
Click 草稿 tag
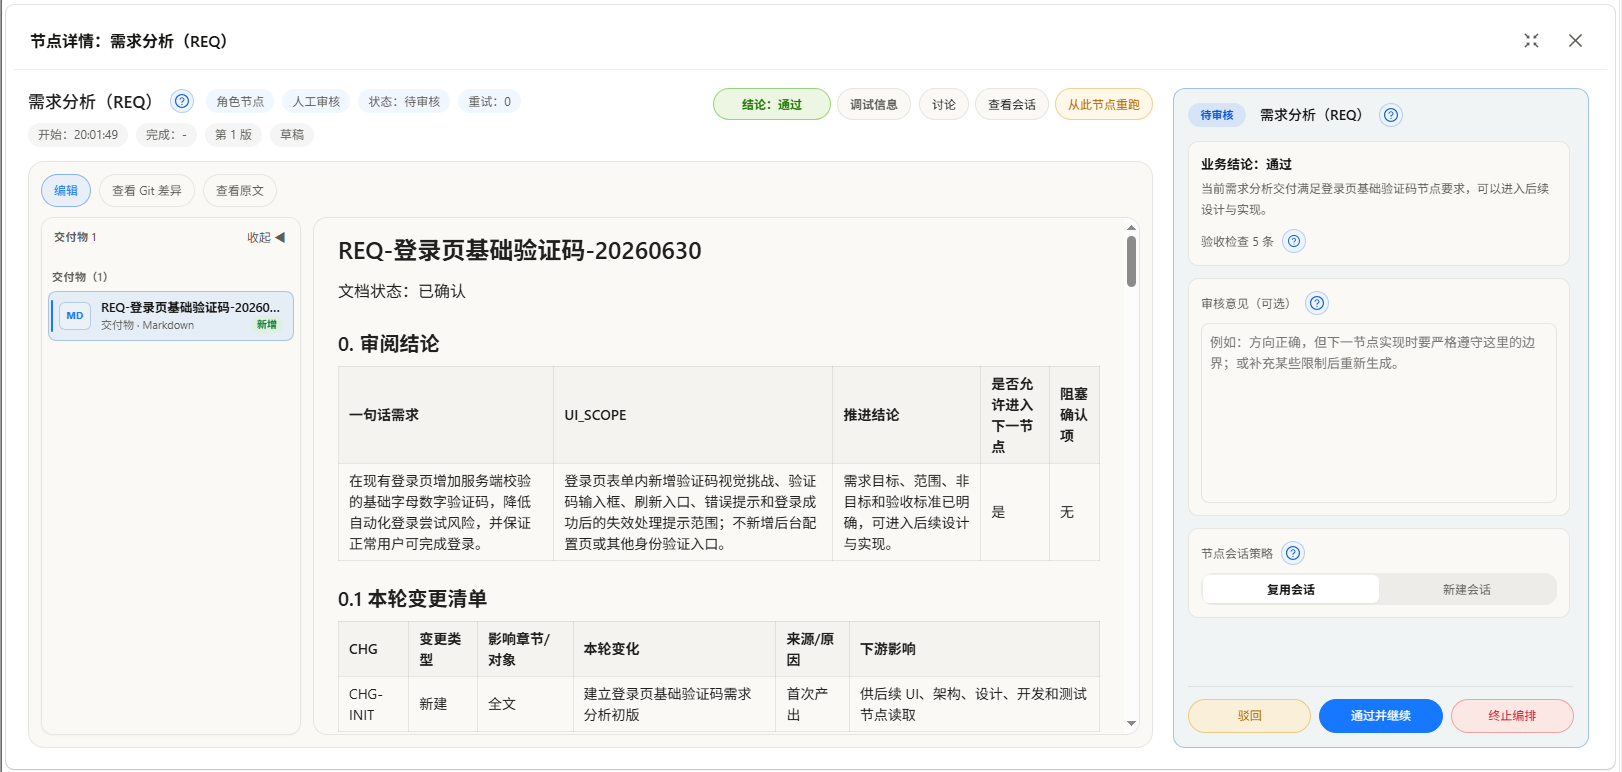pos(292,134)
